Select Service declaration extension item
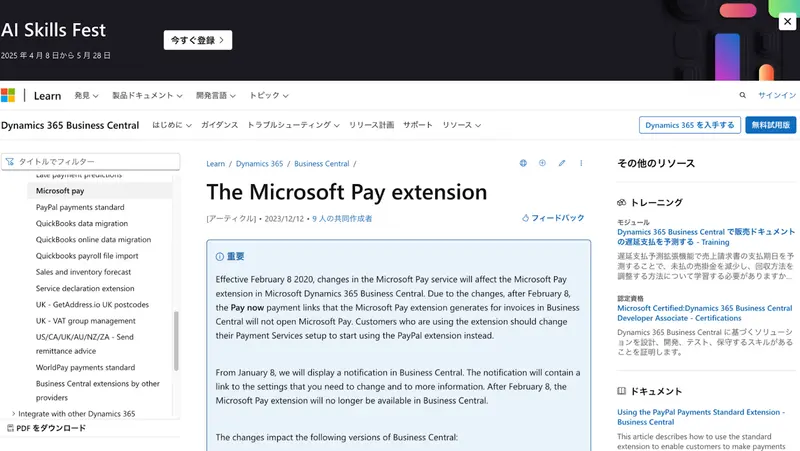Image resolution: width=800 pixels, height=451 pixels. click(x=85, y=288)
